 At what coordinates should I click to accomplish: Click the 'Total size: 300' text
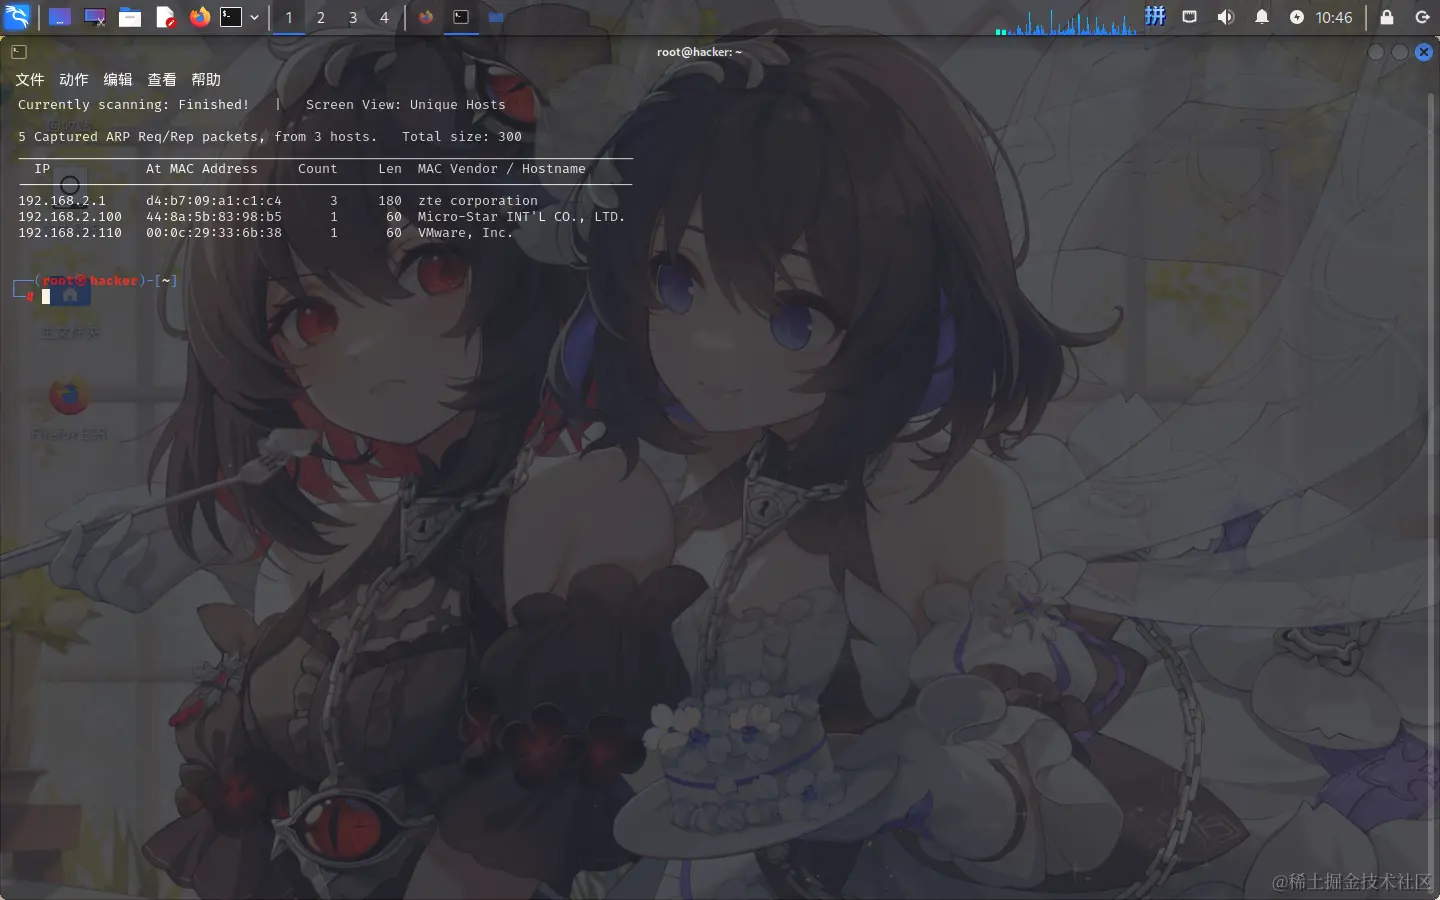click(x=462, y=137)
